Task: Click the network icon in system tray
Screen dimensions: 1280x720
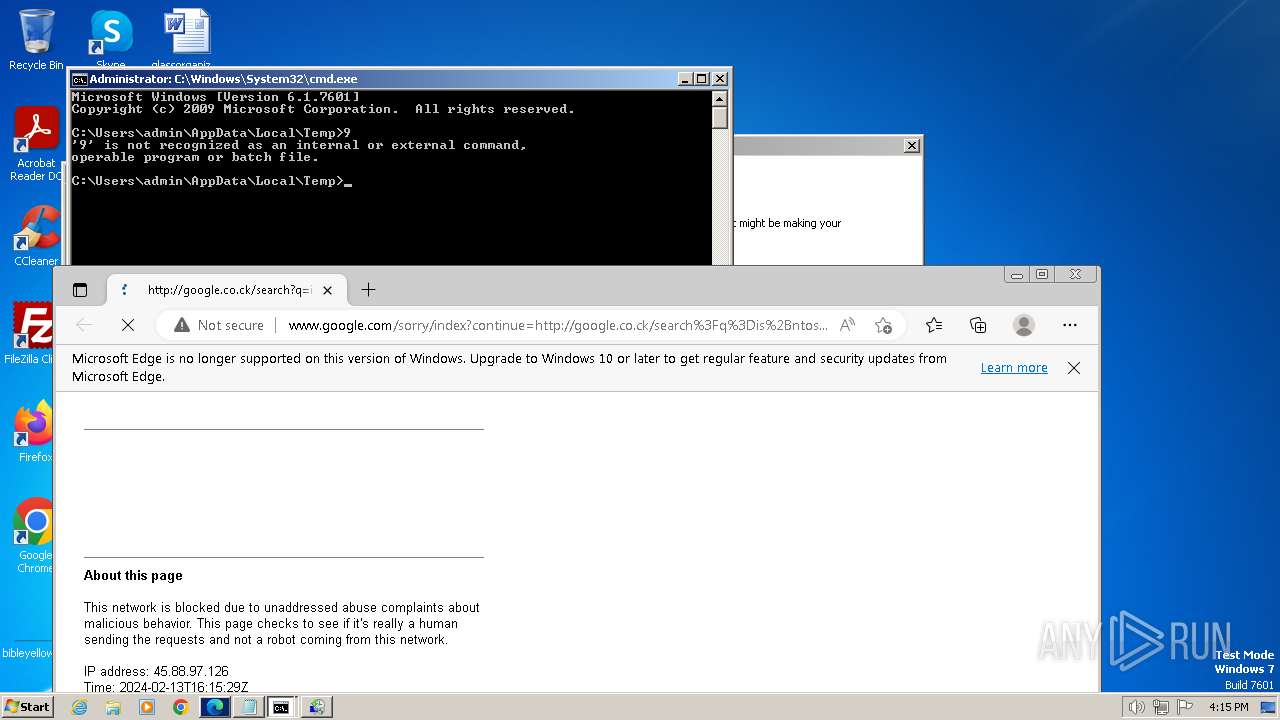Action: coord(1160,707)
